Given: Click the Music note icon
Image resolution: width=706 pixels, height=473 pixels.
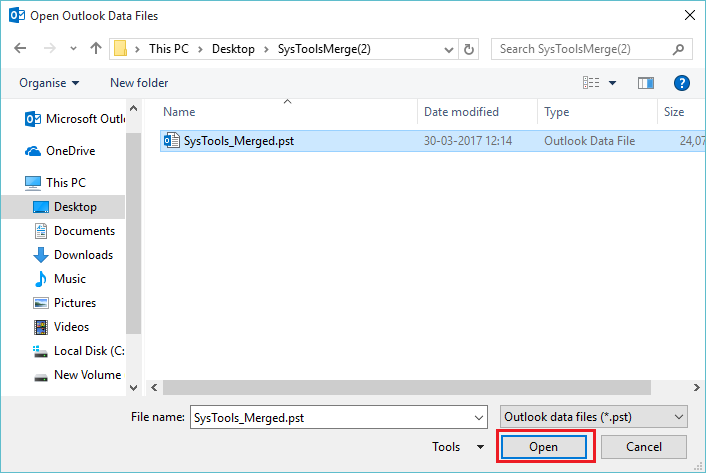Looking at the screenshot, I should (x=41, y=279).
